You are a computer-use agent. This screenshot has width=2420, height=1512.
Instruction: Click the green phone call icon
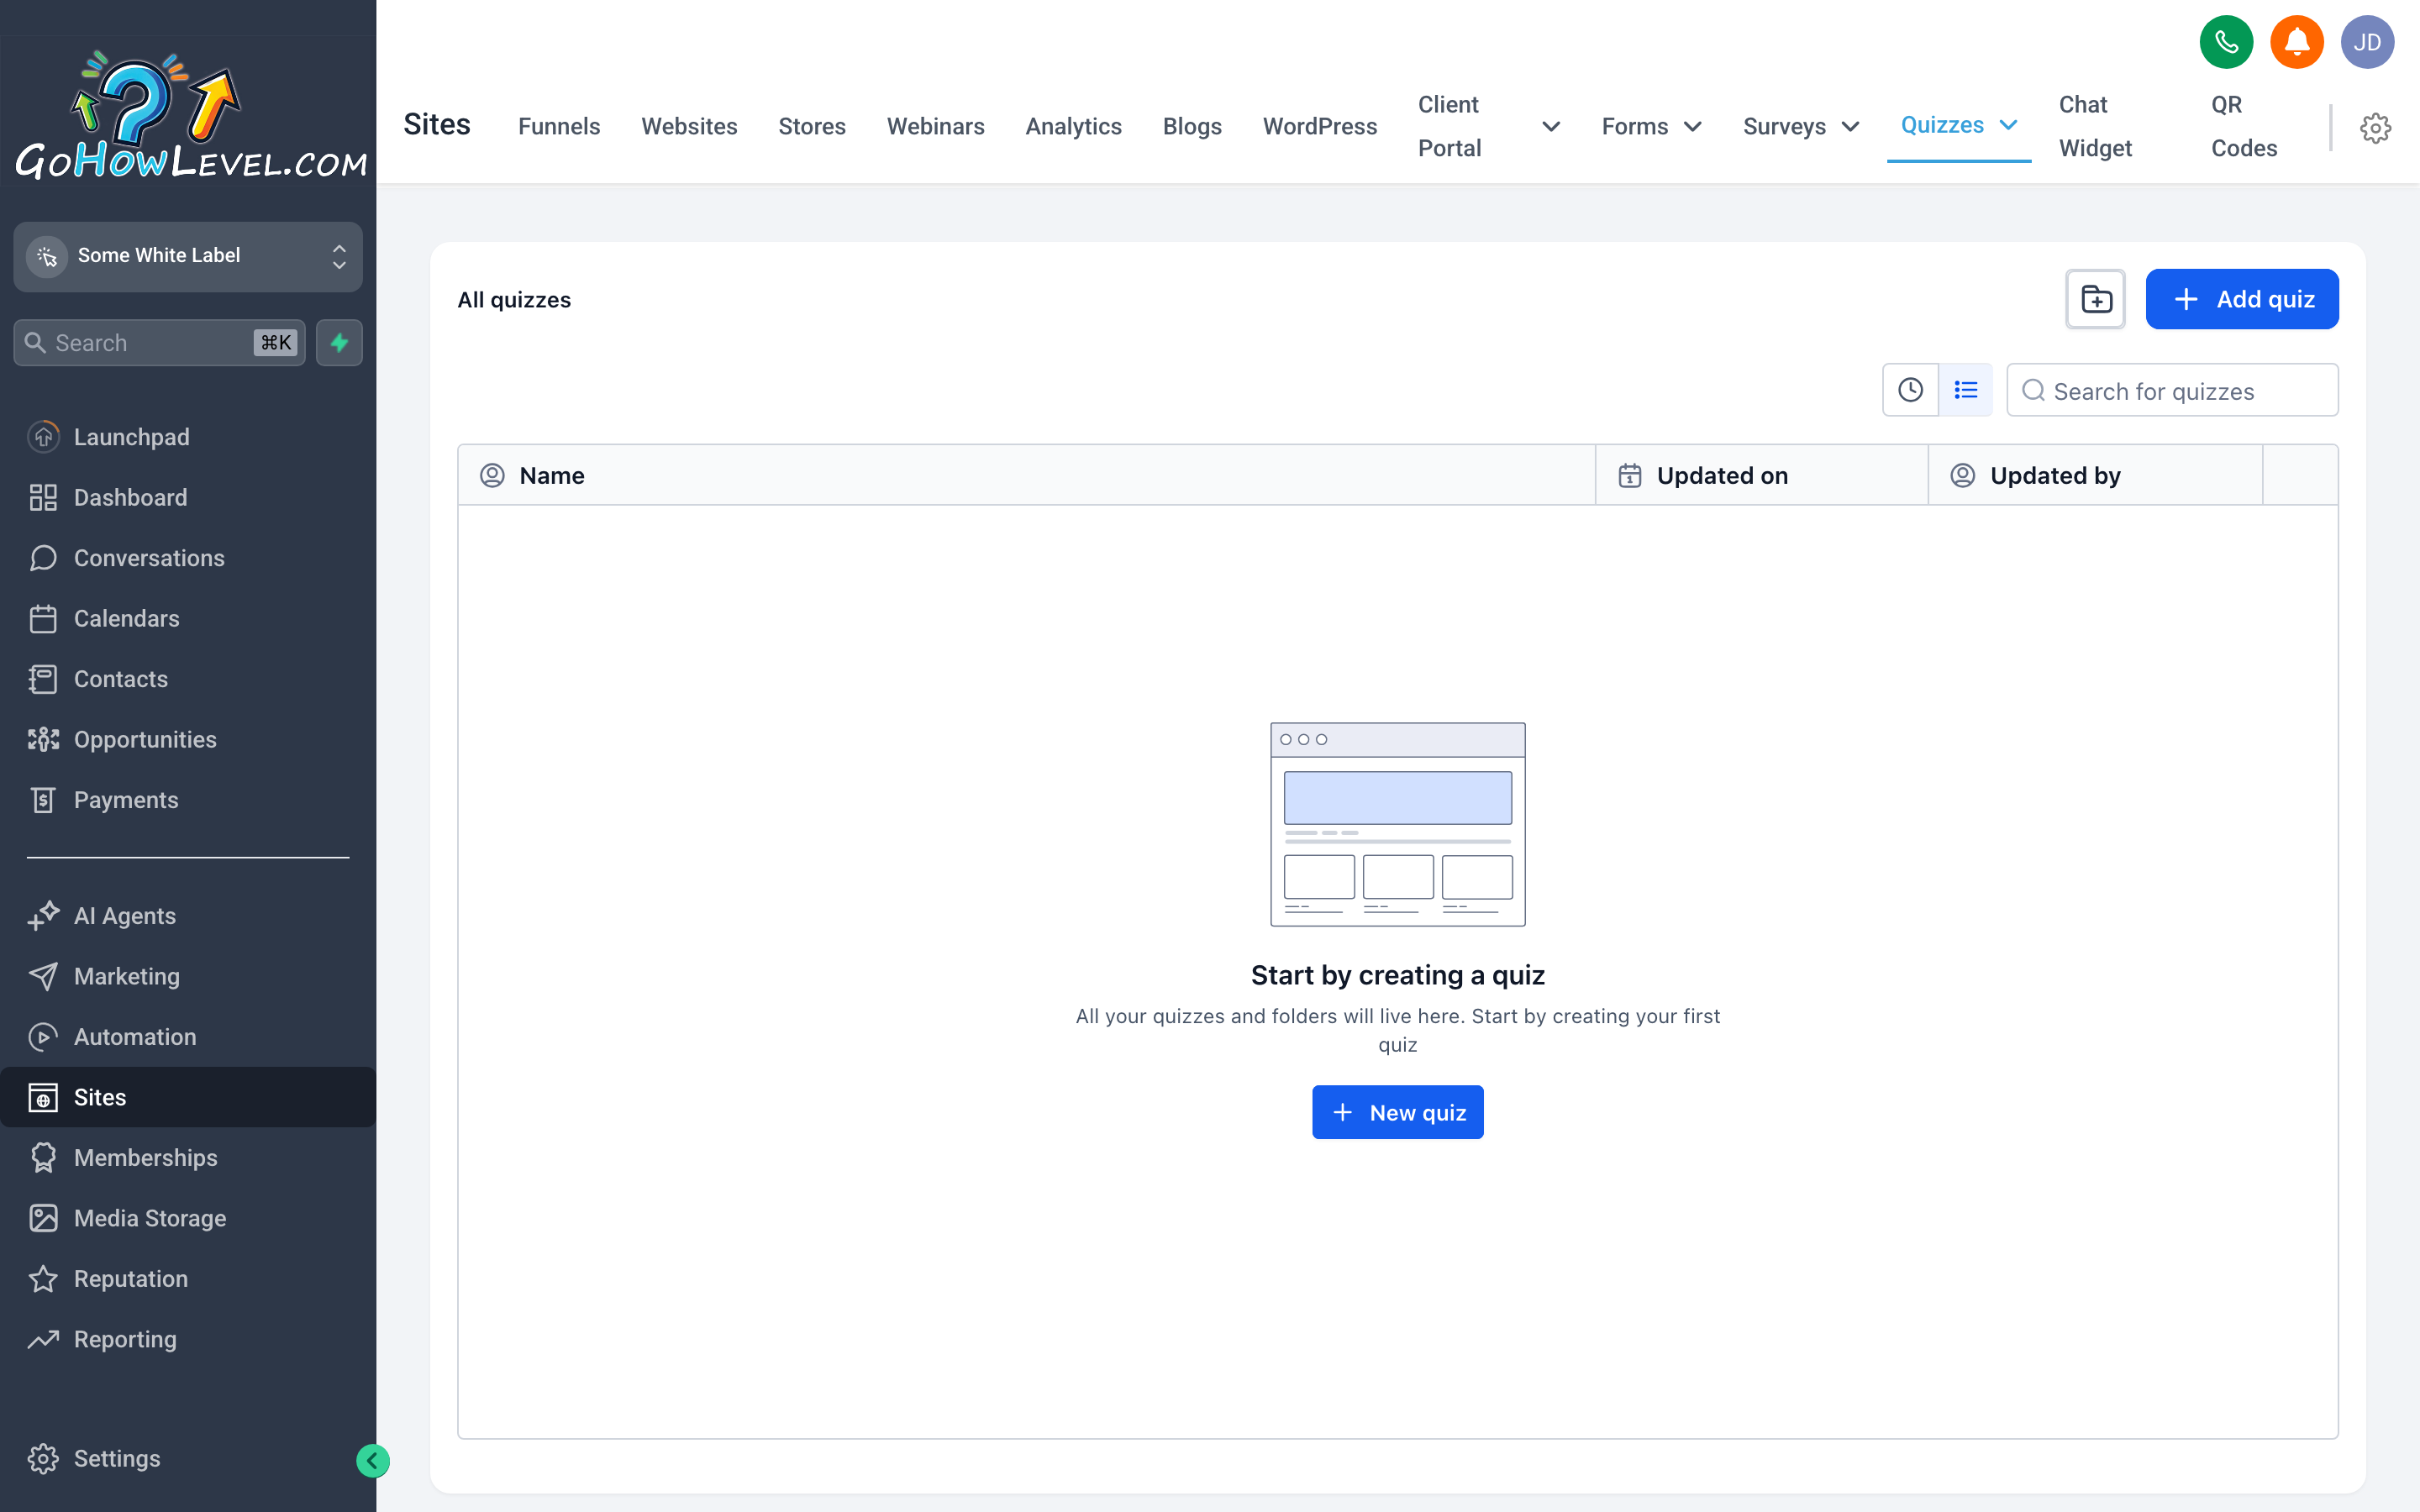[x=2226, y=42]
